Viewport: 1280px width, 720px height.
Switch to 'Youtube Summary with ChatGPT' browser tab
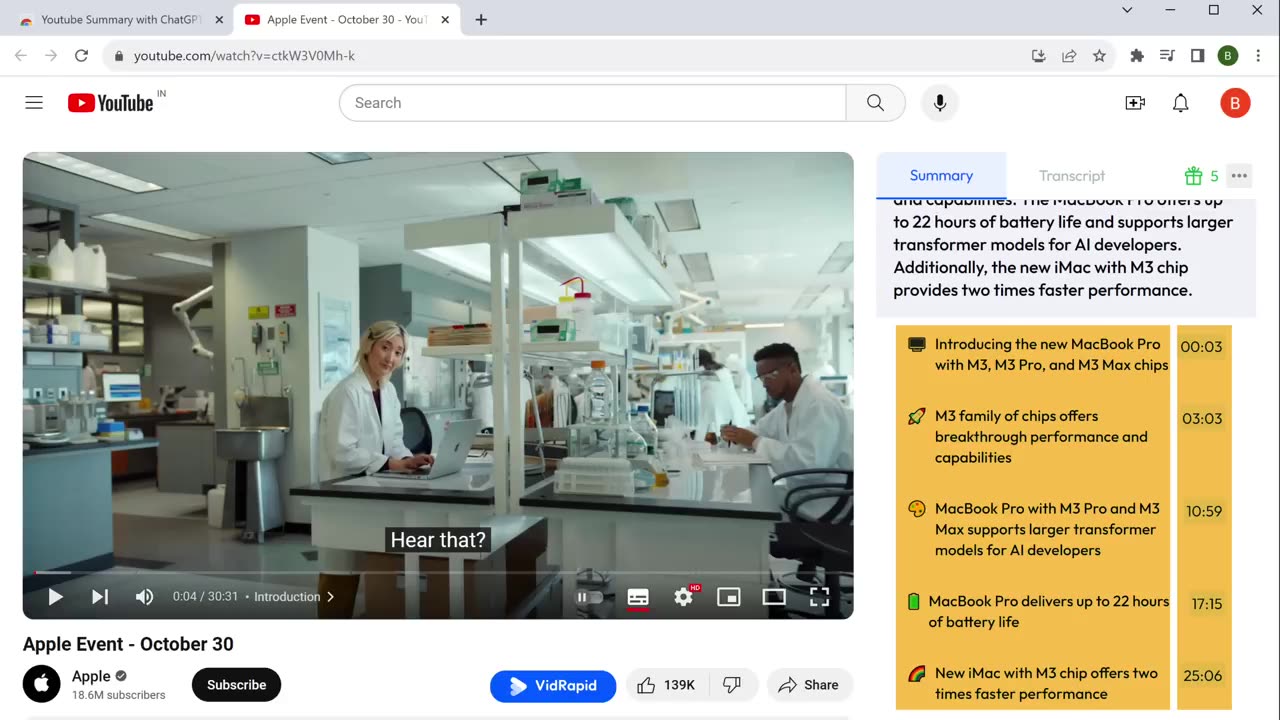tap(121, 20)
